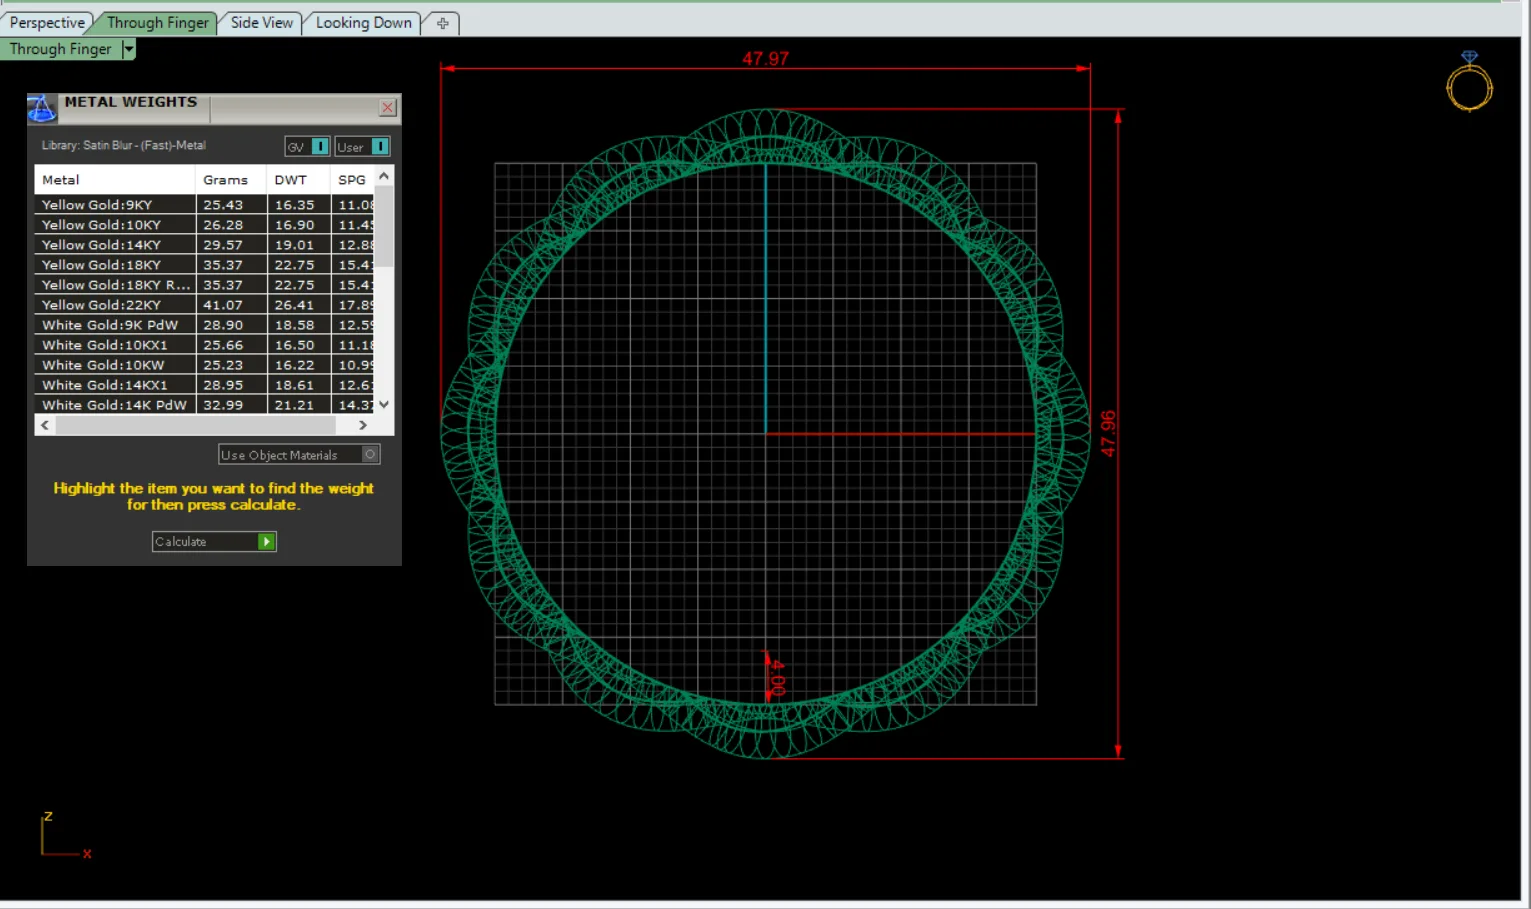Viewport: 1531px width, 909px height.
Task: Select the White Gold:9K PdW row
Action: point(204,325)
